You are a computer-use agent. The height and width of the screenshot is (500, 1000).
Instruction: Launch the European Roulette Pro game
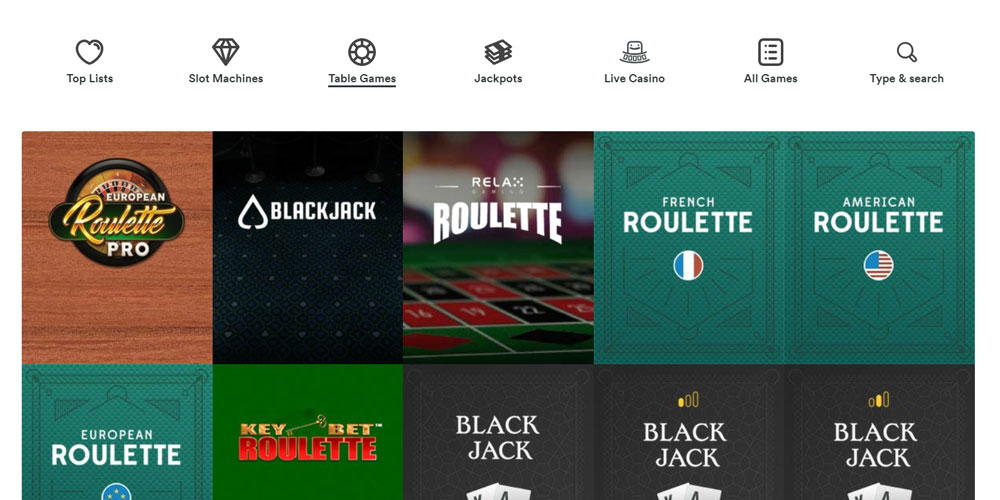click(117, 247)
